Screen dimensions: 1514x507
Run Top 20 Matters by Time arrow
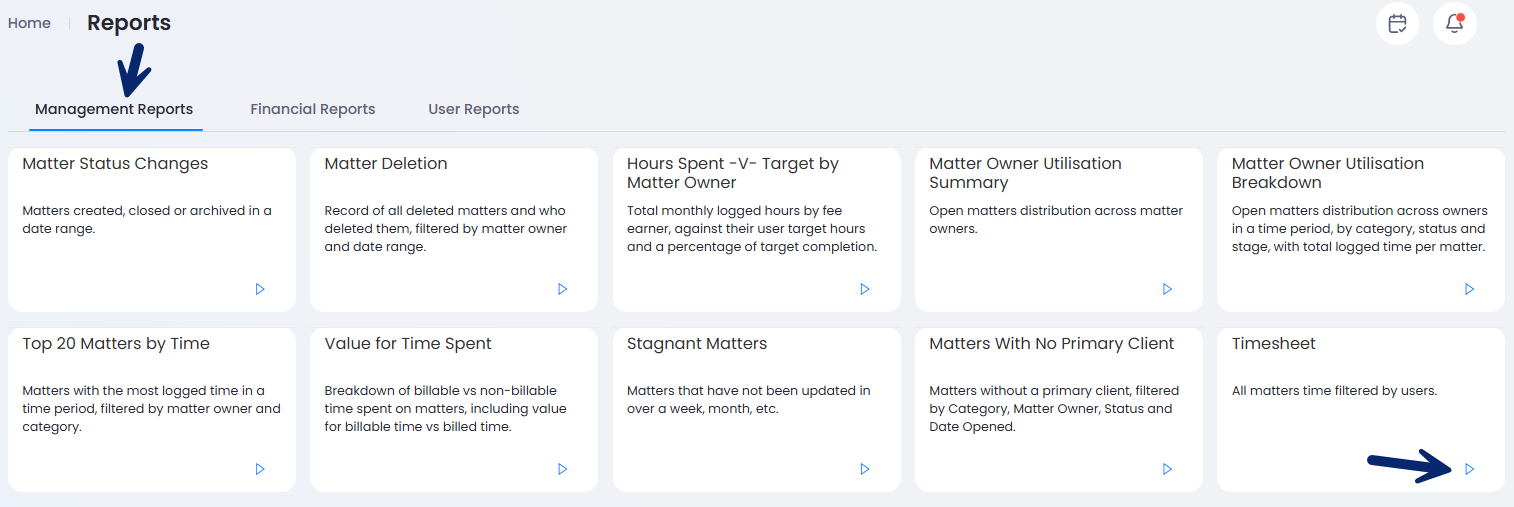pos(260,469)
